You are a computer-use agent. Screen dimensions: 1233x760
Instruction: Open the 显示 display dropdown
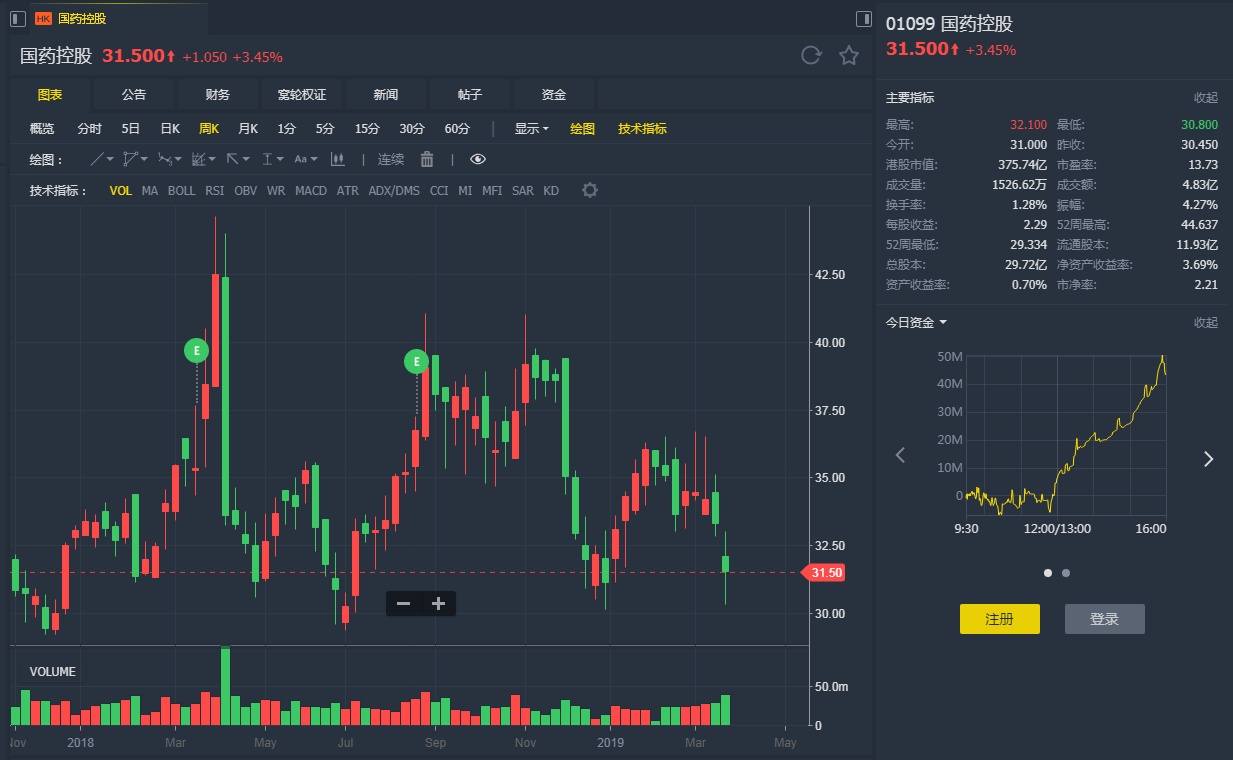point(531,128)
